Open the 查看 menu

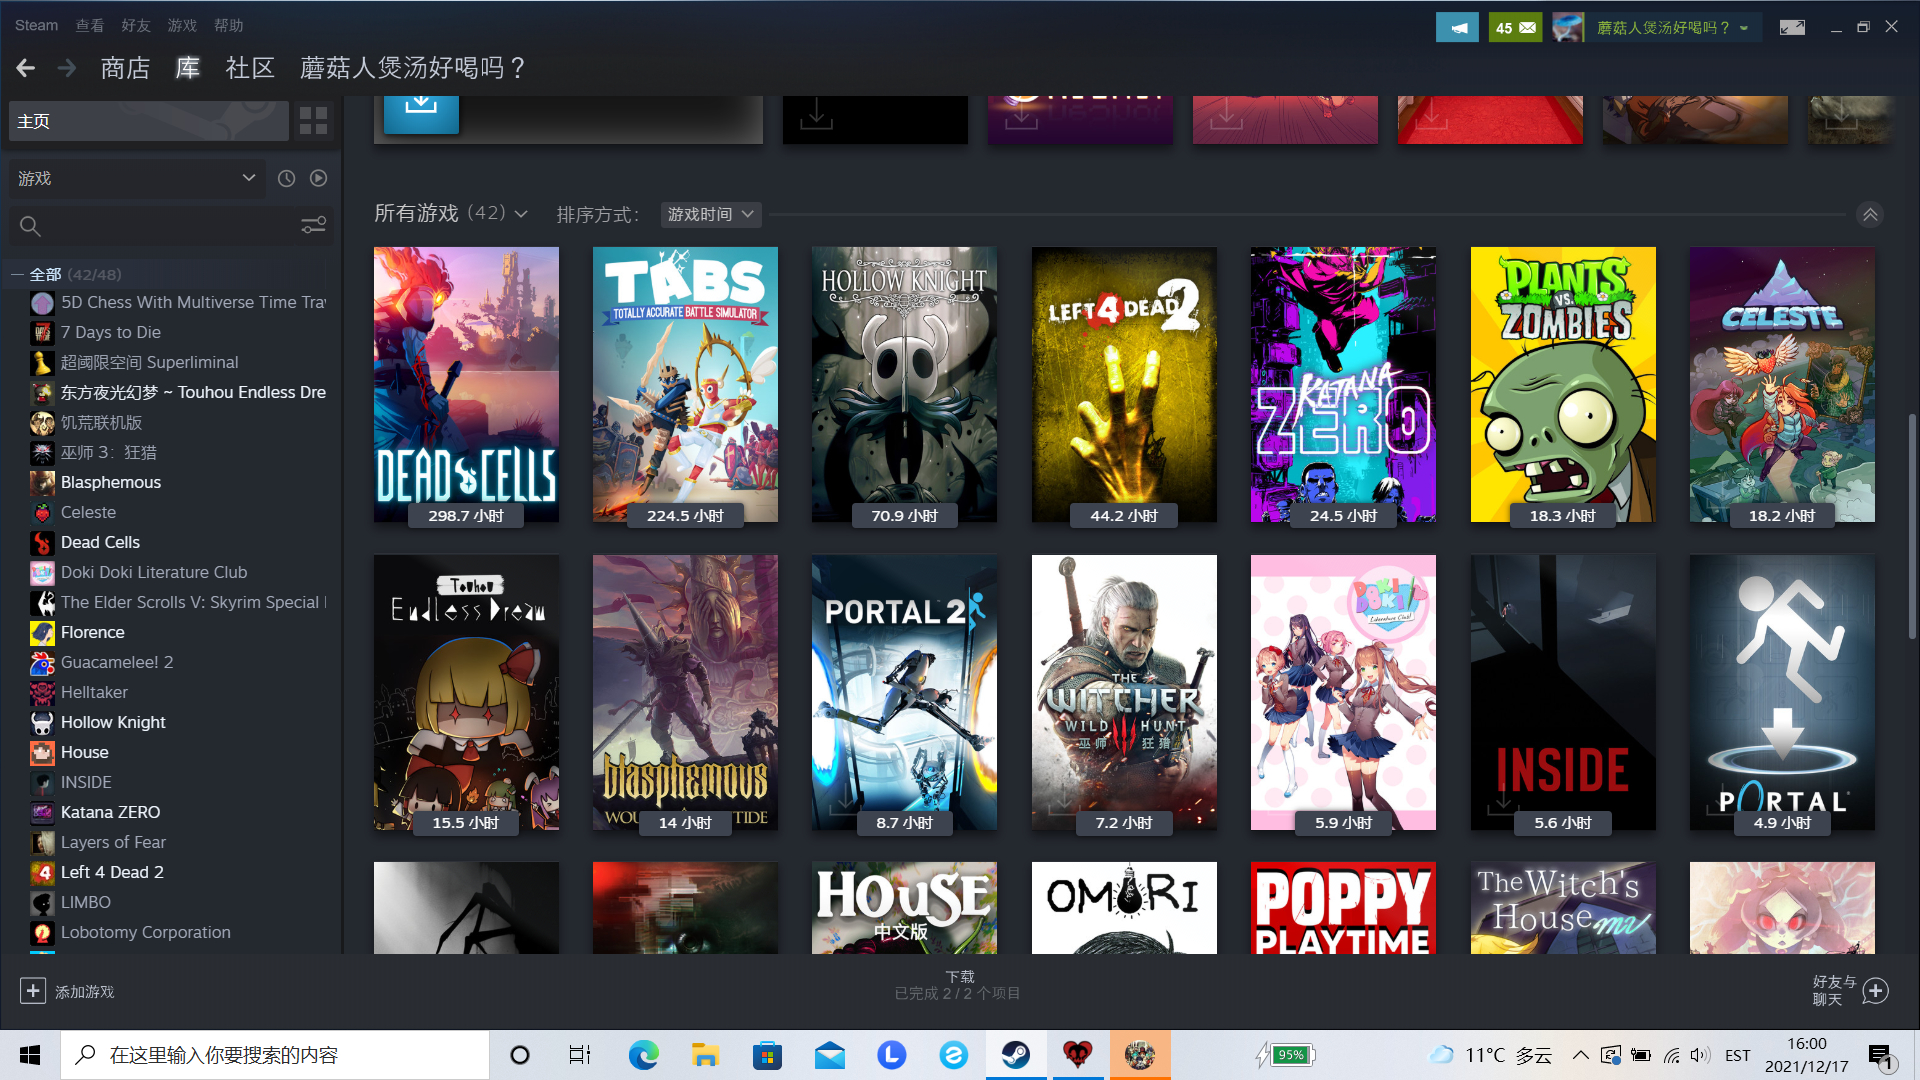[x=90, y=25]
